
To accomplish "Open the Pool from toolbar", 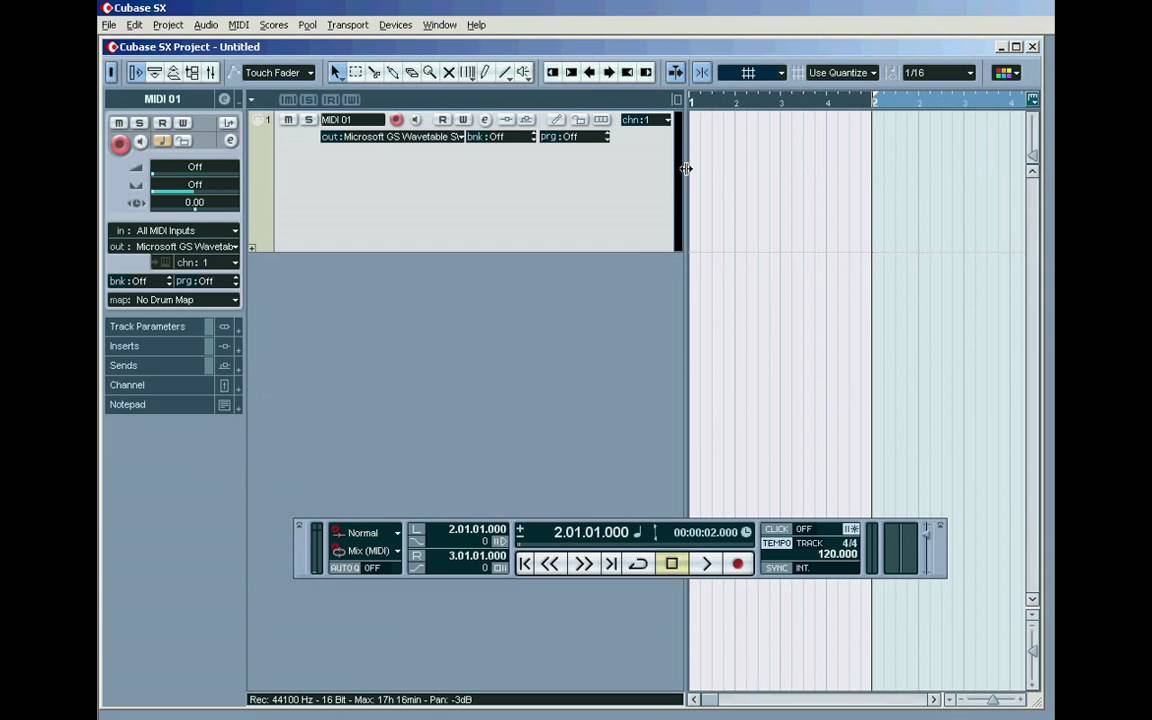I will pyautogui.click(x=192, y=73).
